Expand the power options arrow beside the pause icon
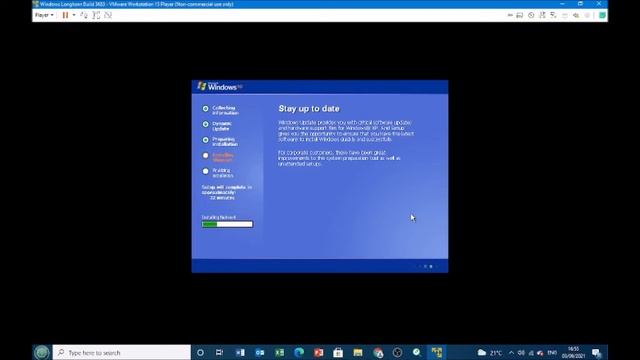The width and height of the screenshot is (640, 360). (x=74, y=15)
